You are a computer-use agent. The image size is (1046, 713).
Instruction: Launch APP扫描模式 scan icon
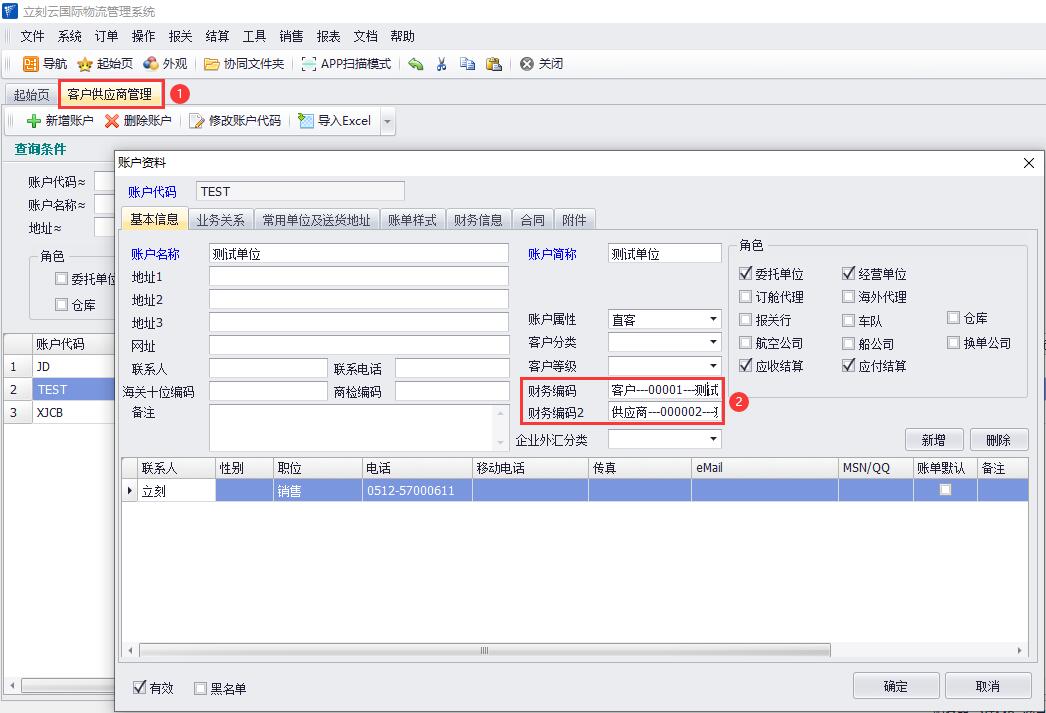(x=309, y=64)
